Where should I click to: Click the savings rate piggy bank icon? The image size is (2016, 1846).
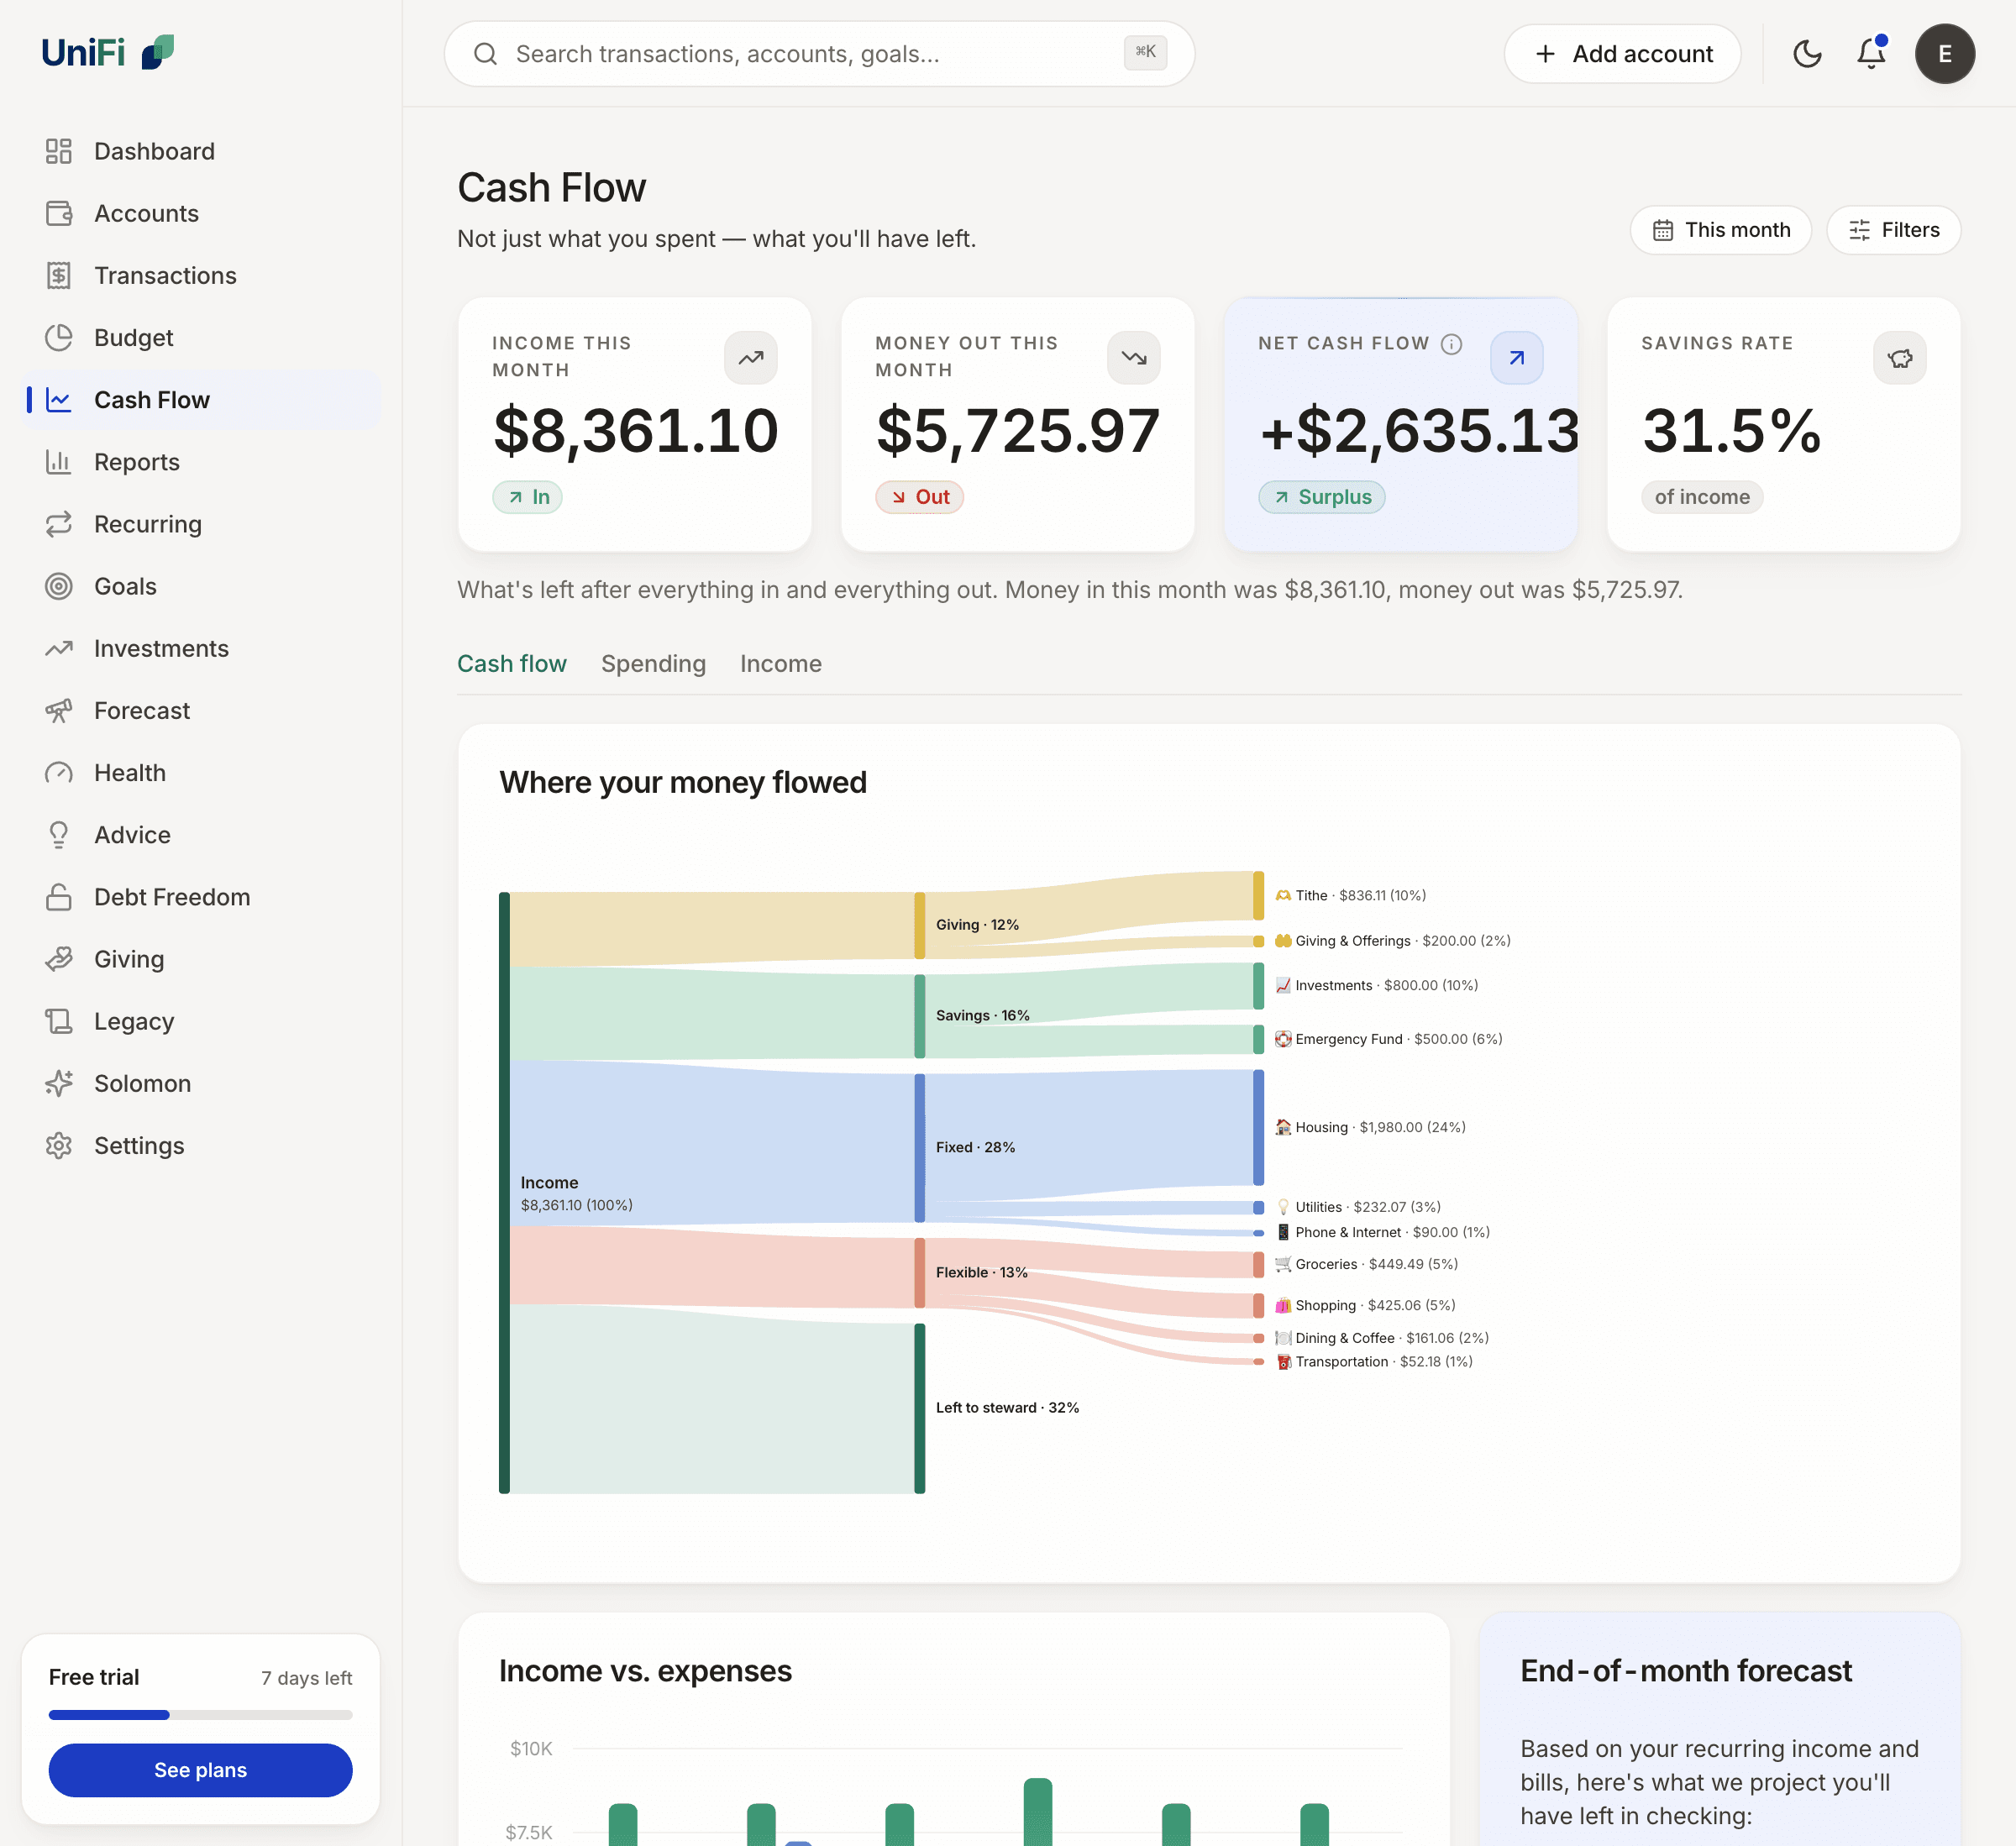[x=1900, y=357]
